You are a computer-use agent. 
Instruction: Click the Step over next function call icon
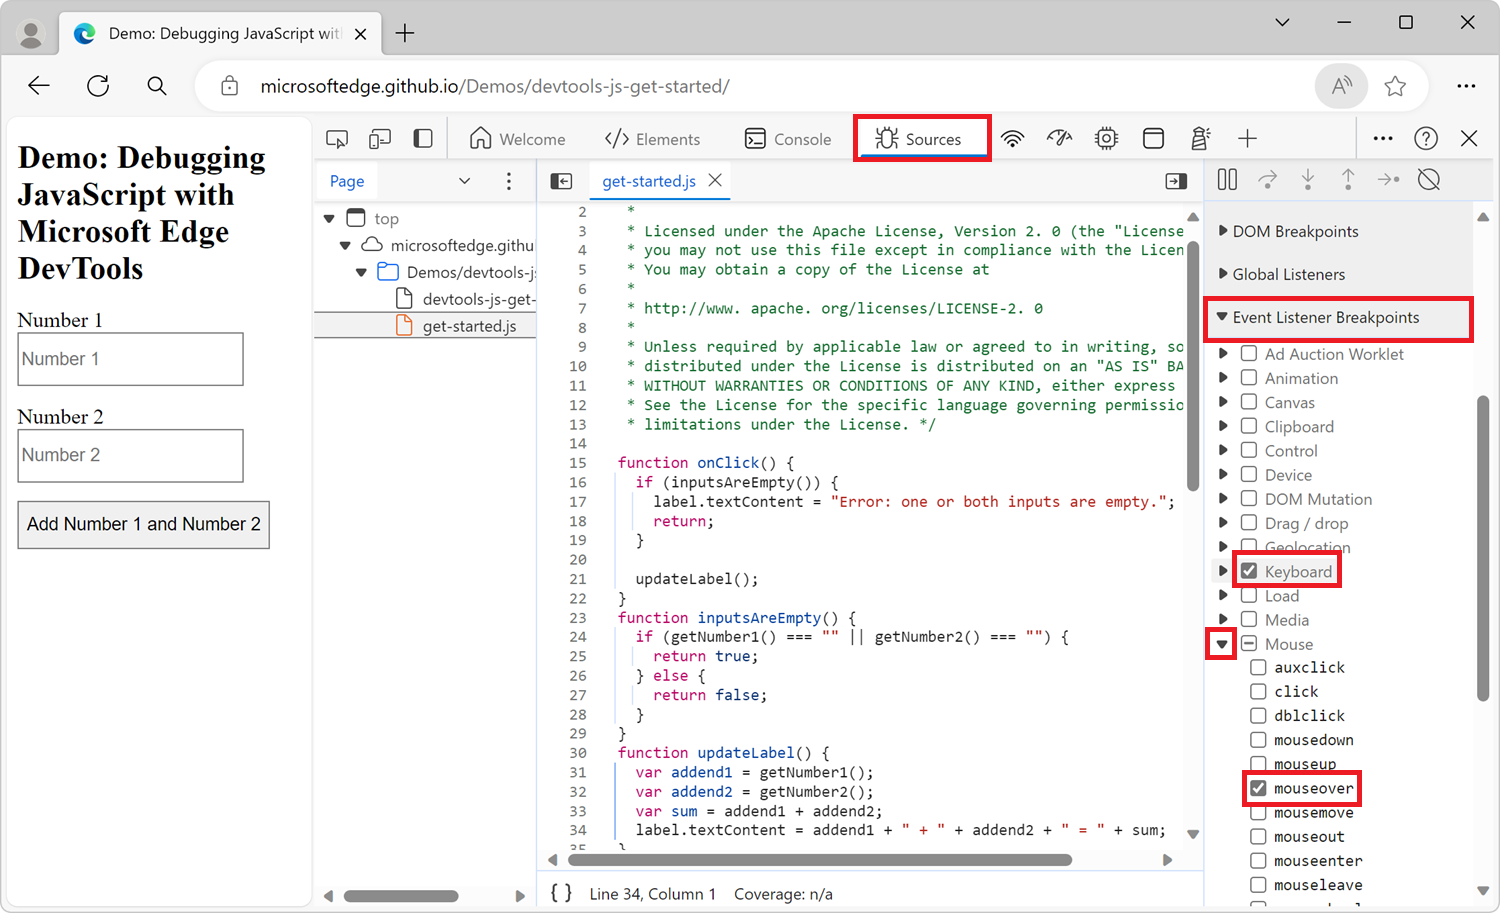click(1268, 180)
